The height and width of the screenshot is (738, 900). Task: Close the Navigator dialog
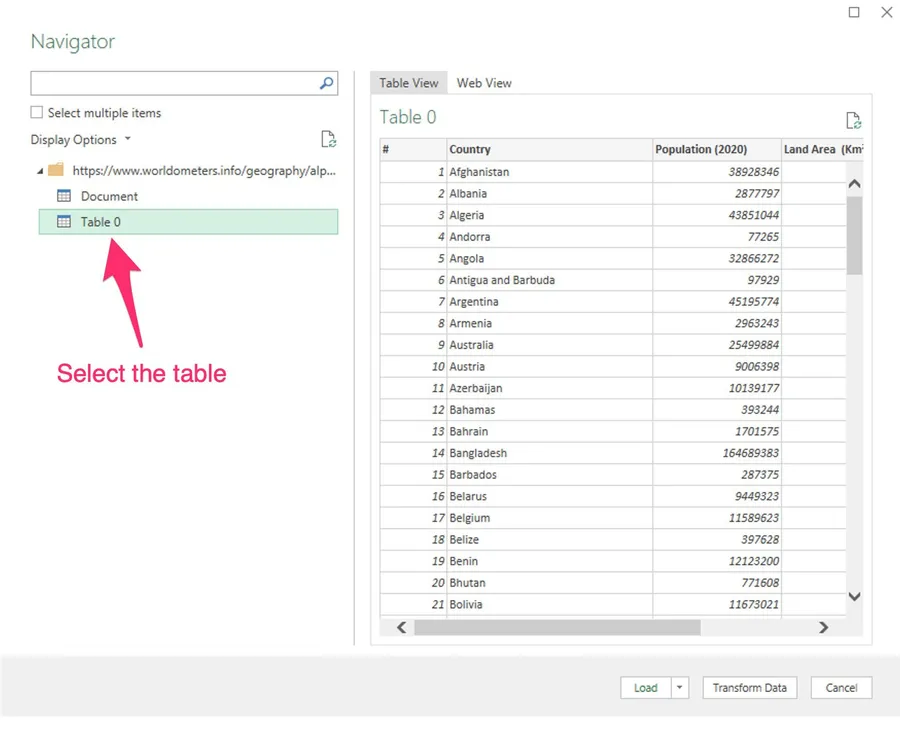pos(886,13)
